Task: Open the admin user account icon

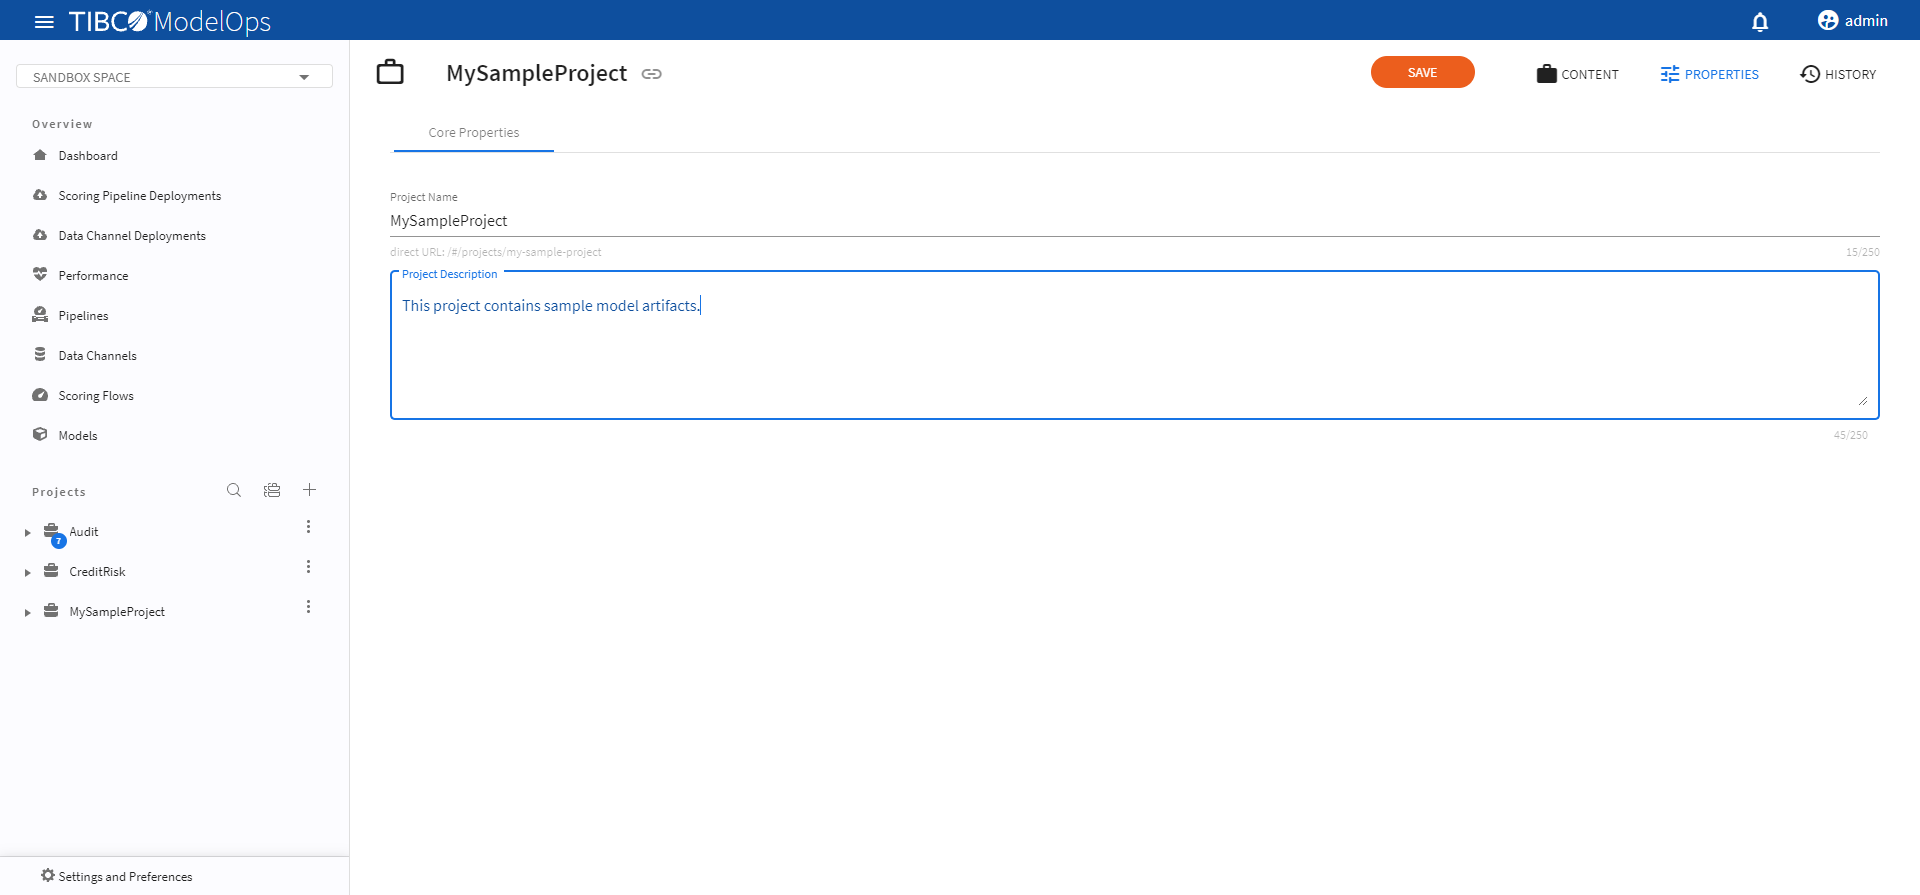Action: [1828, 20]
